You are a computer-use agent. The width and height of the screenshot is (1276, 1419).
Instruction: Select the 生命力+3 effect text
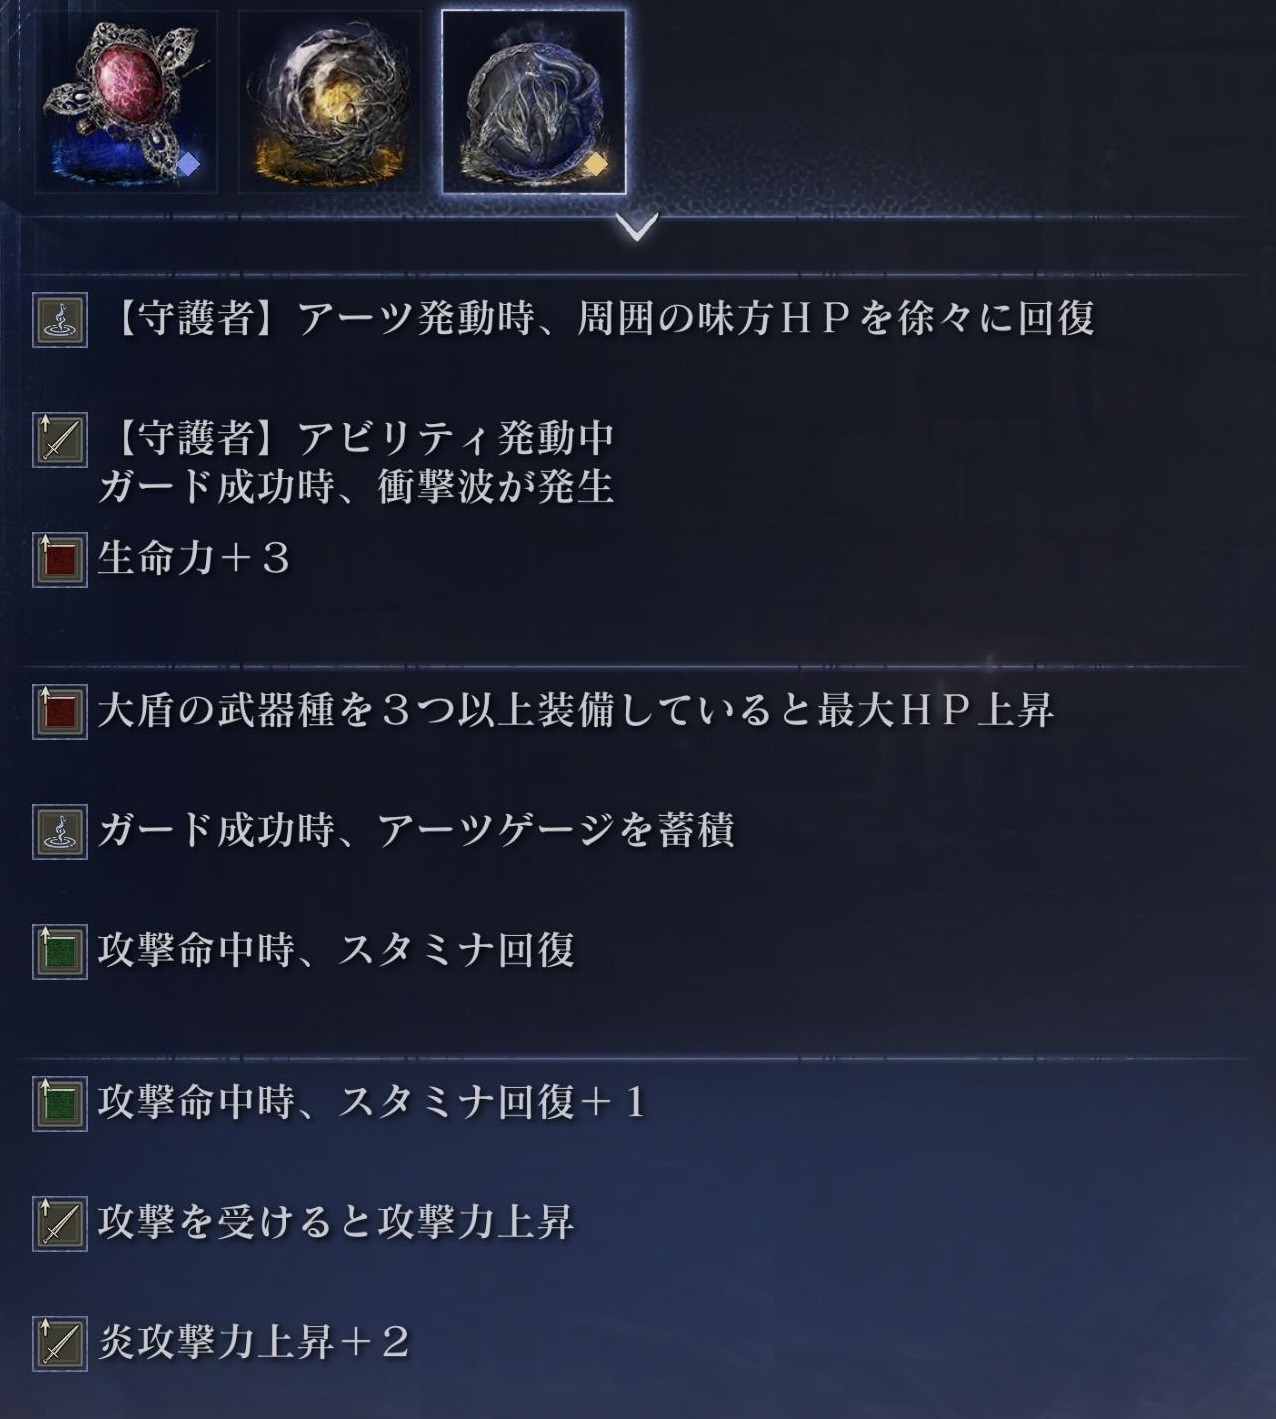click(194, 558)
